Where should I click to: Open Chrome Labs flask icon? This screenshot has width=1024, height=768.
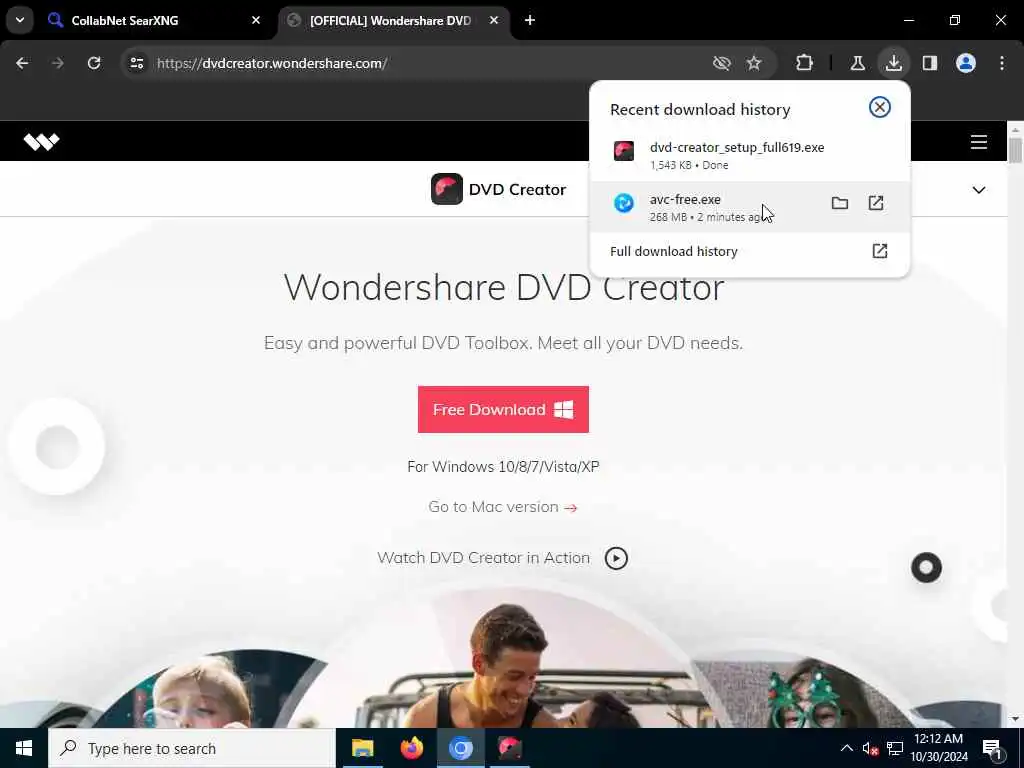pyautogui.click(x=857, y=63)
